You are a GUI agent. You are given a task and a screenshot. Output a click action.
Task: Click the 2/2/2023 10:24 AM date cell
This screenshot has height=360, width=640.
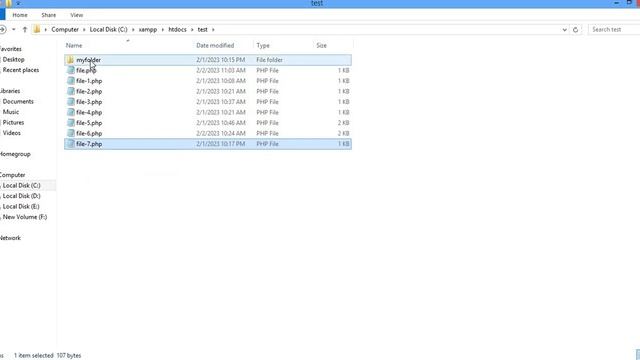[x=221, y=133]
